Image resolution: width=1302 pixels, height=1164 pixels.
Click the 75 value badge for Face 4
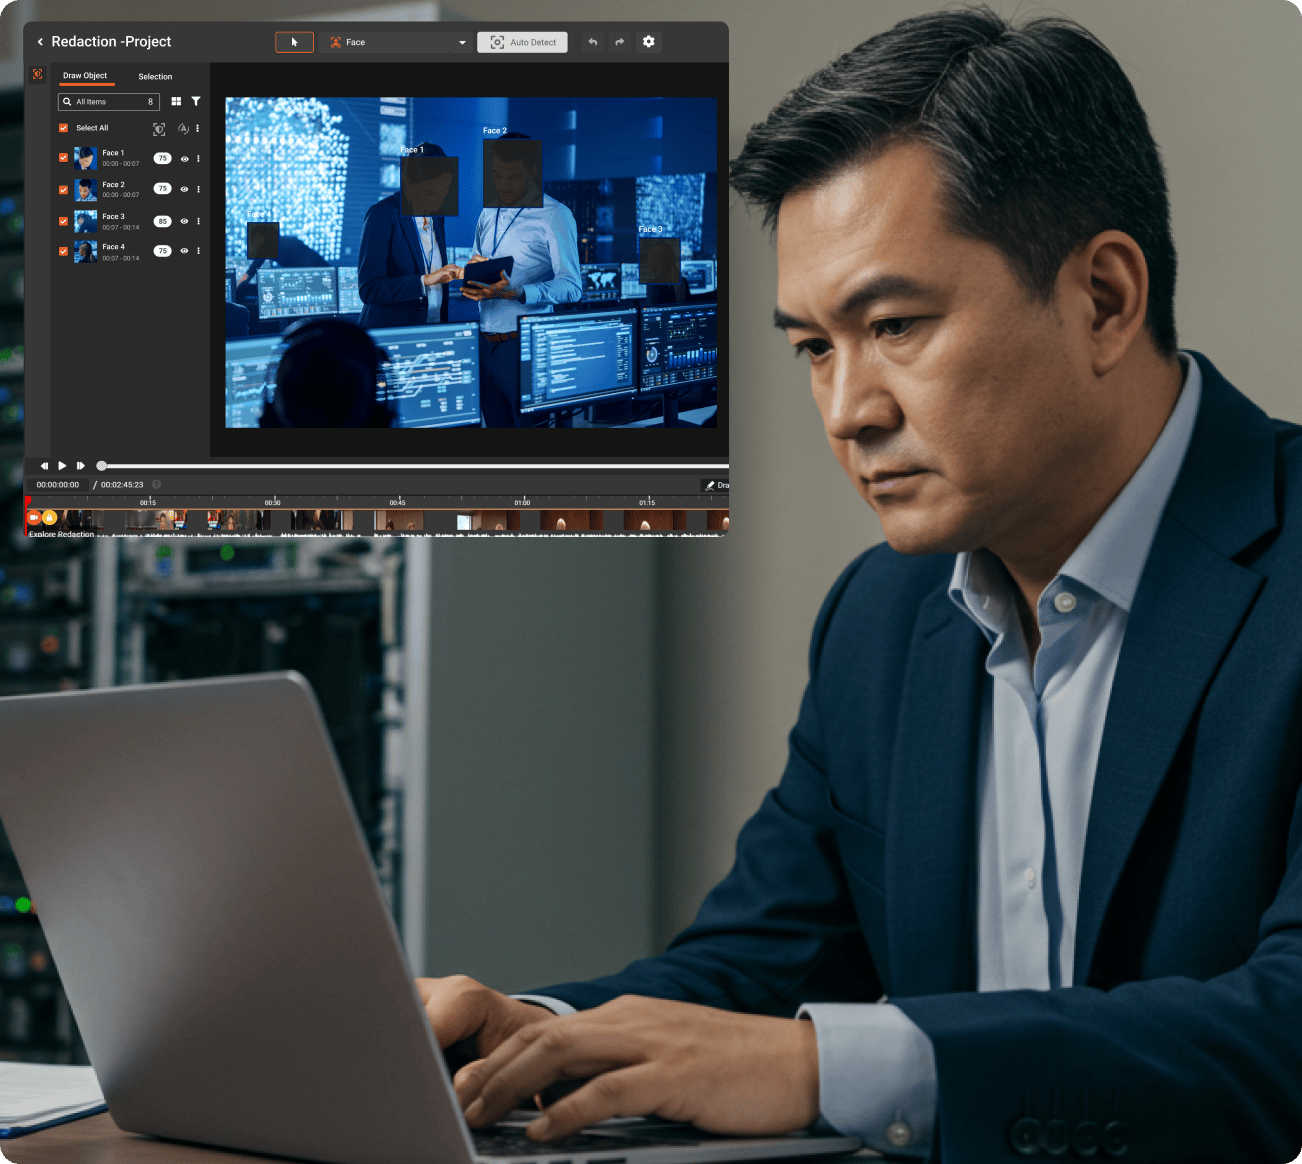pos(162,251)
